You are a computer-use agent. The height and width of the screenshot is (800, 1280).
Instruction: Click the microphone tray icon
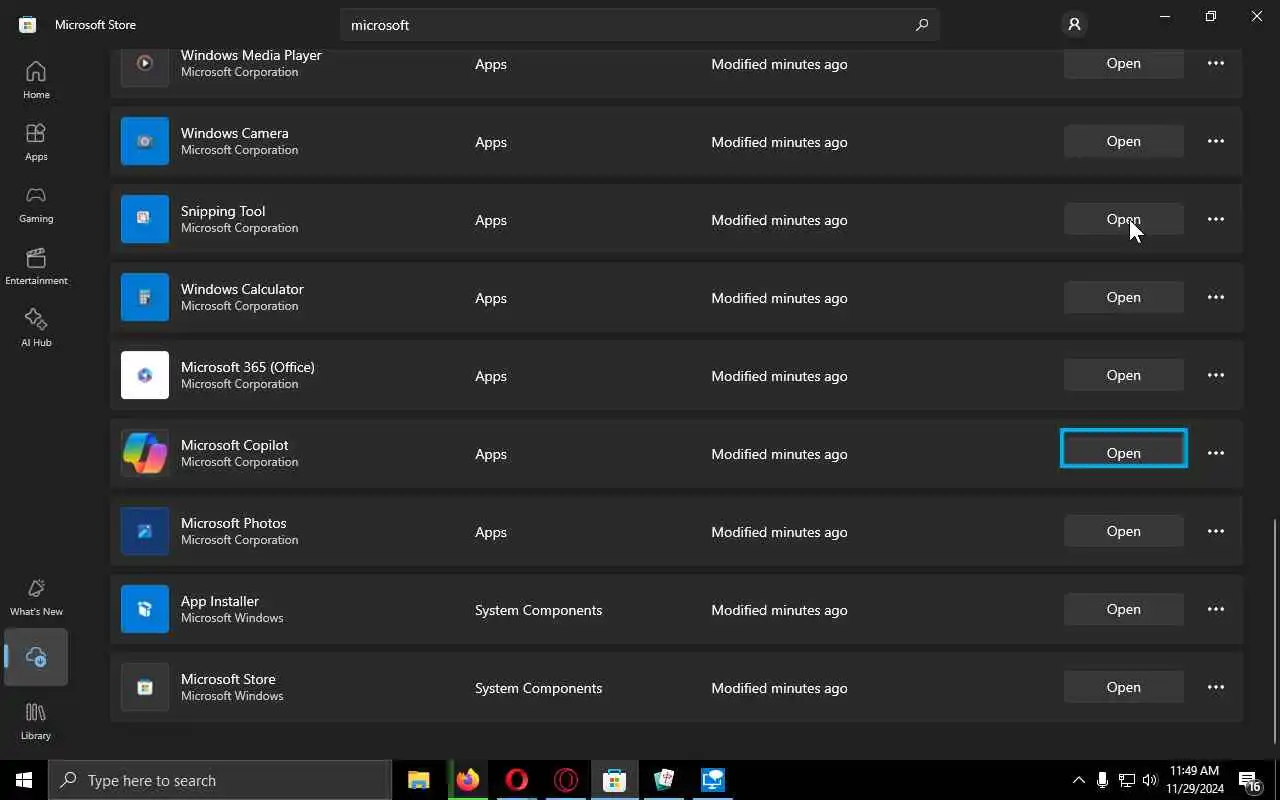tap(1102, 780)
